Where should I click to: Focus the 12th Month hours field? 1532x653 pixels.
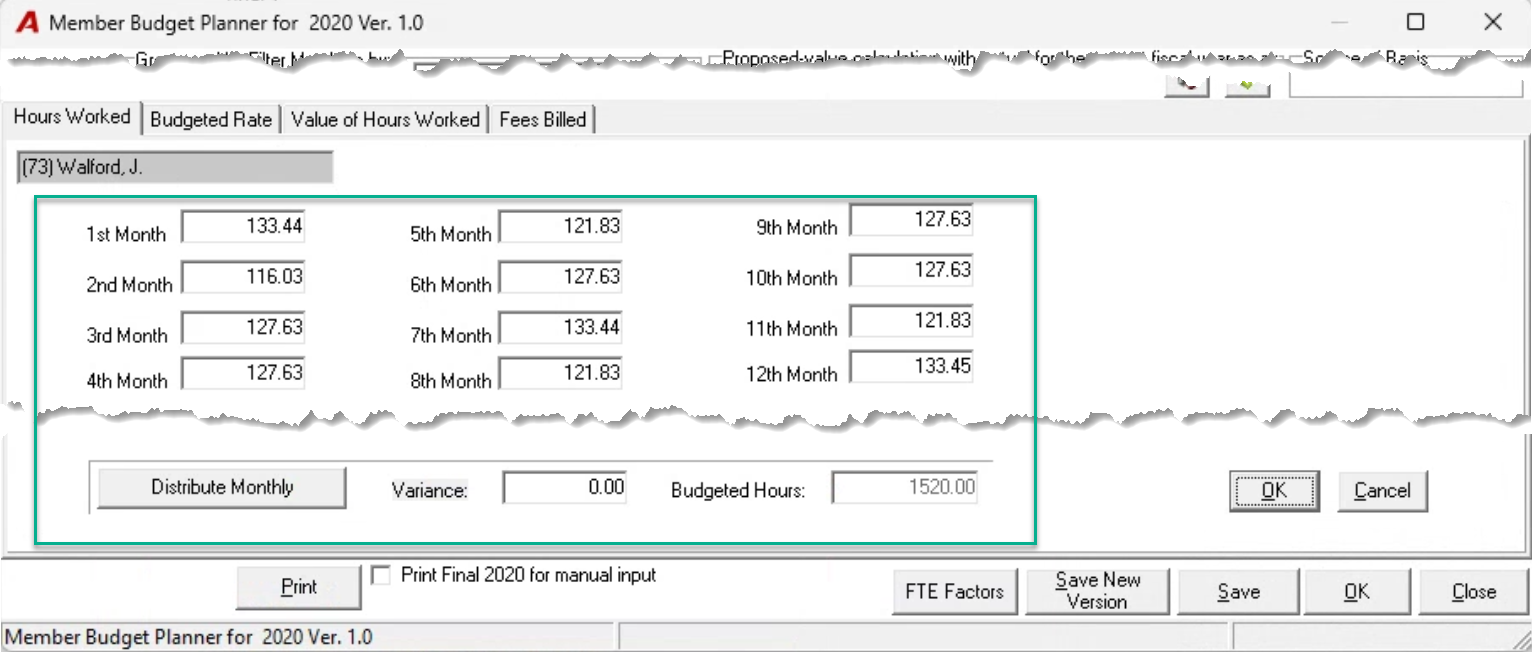pyautogui.click(x=911, y=366)
